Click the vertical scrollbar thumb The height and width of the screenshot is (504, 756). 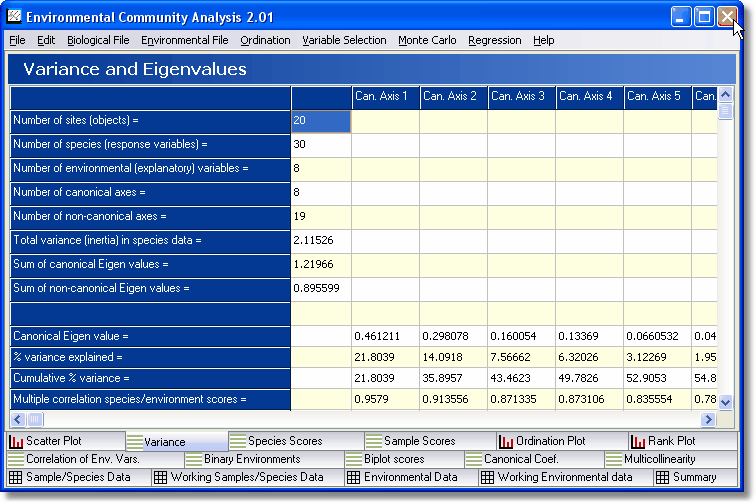click(x=725, y=111)
